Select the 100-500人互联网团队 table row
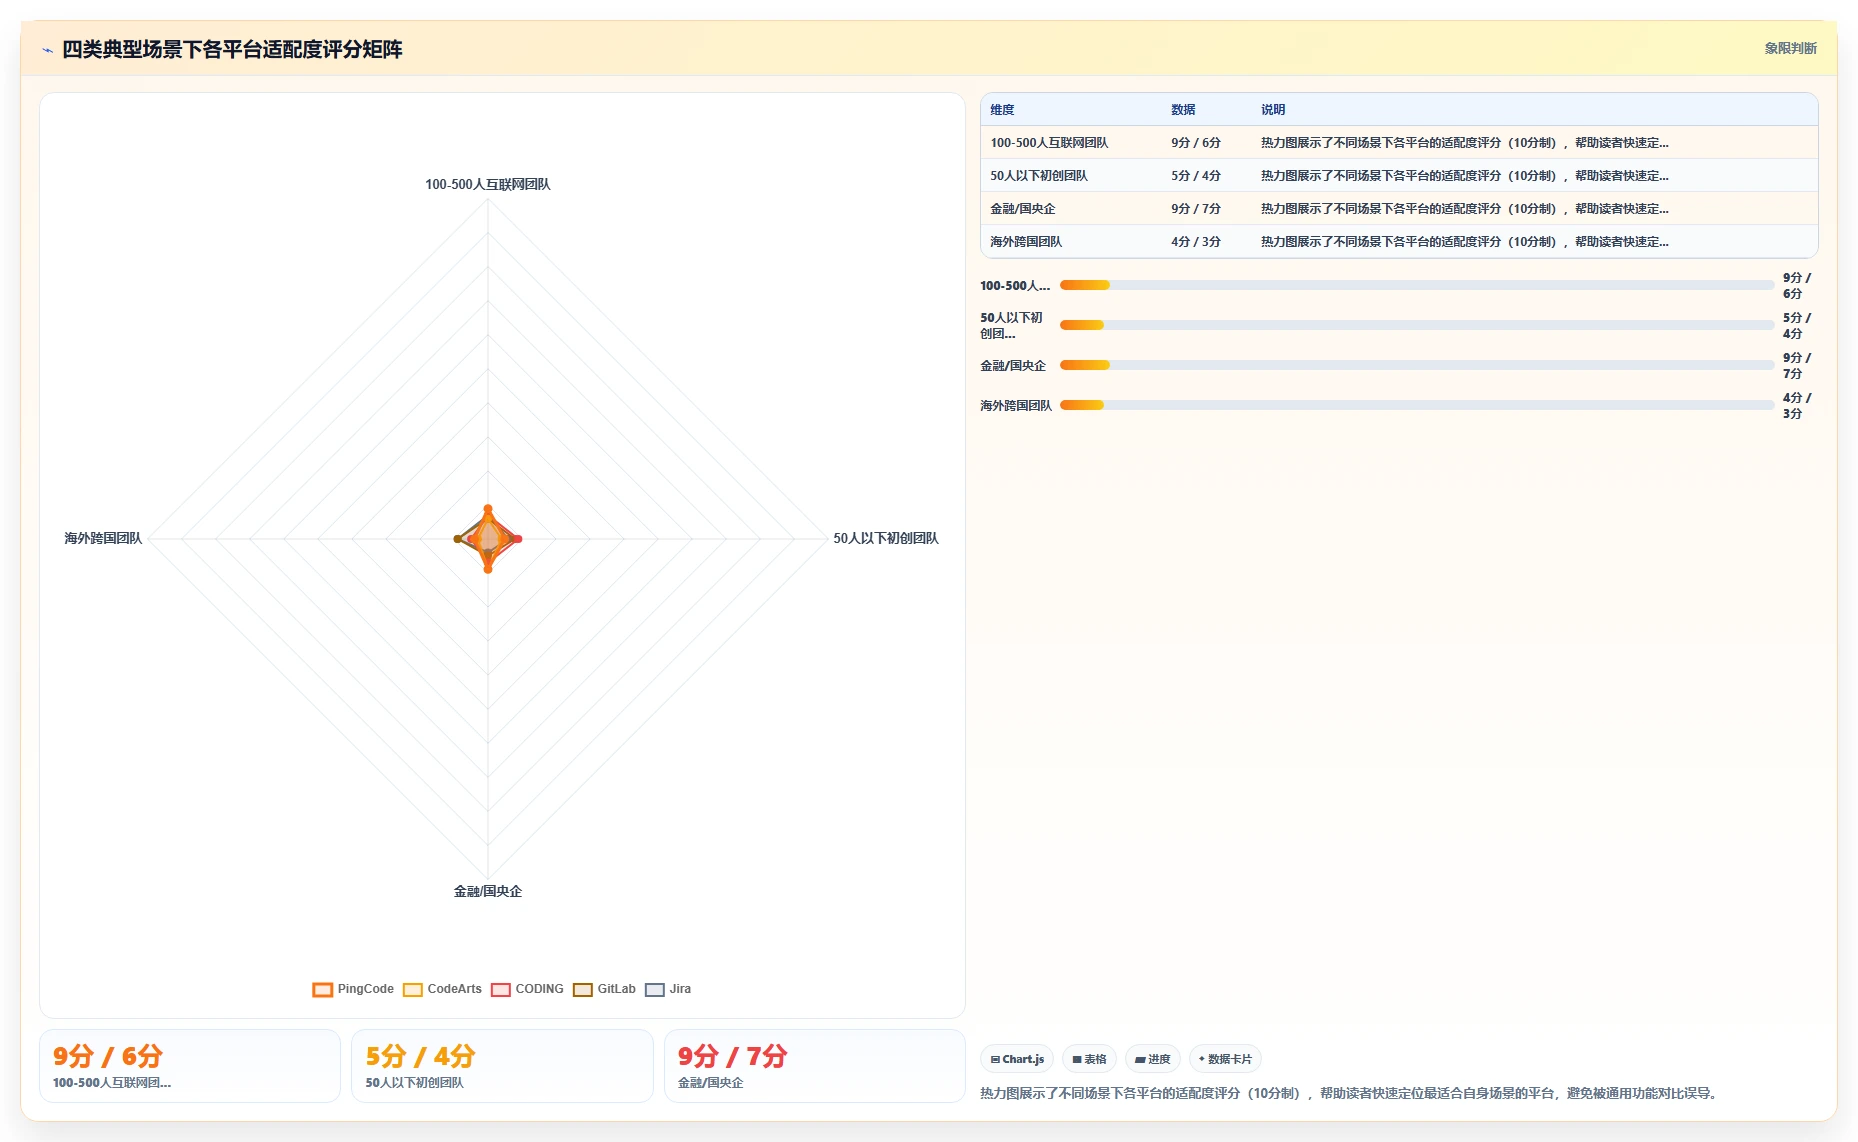The width and height of the screenshot is (1858, 1142). 1399,143
